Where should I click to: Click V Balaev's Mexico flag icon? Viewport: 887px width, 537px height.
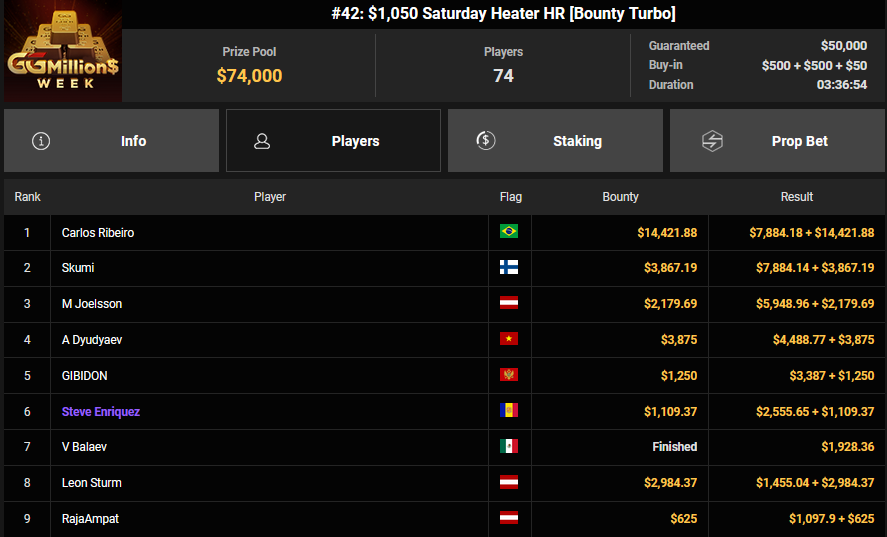pos(509,447)
